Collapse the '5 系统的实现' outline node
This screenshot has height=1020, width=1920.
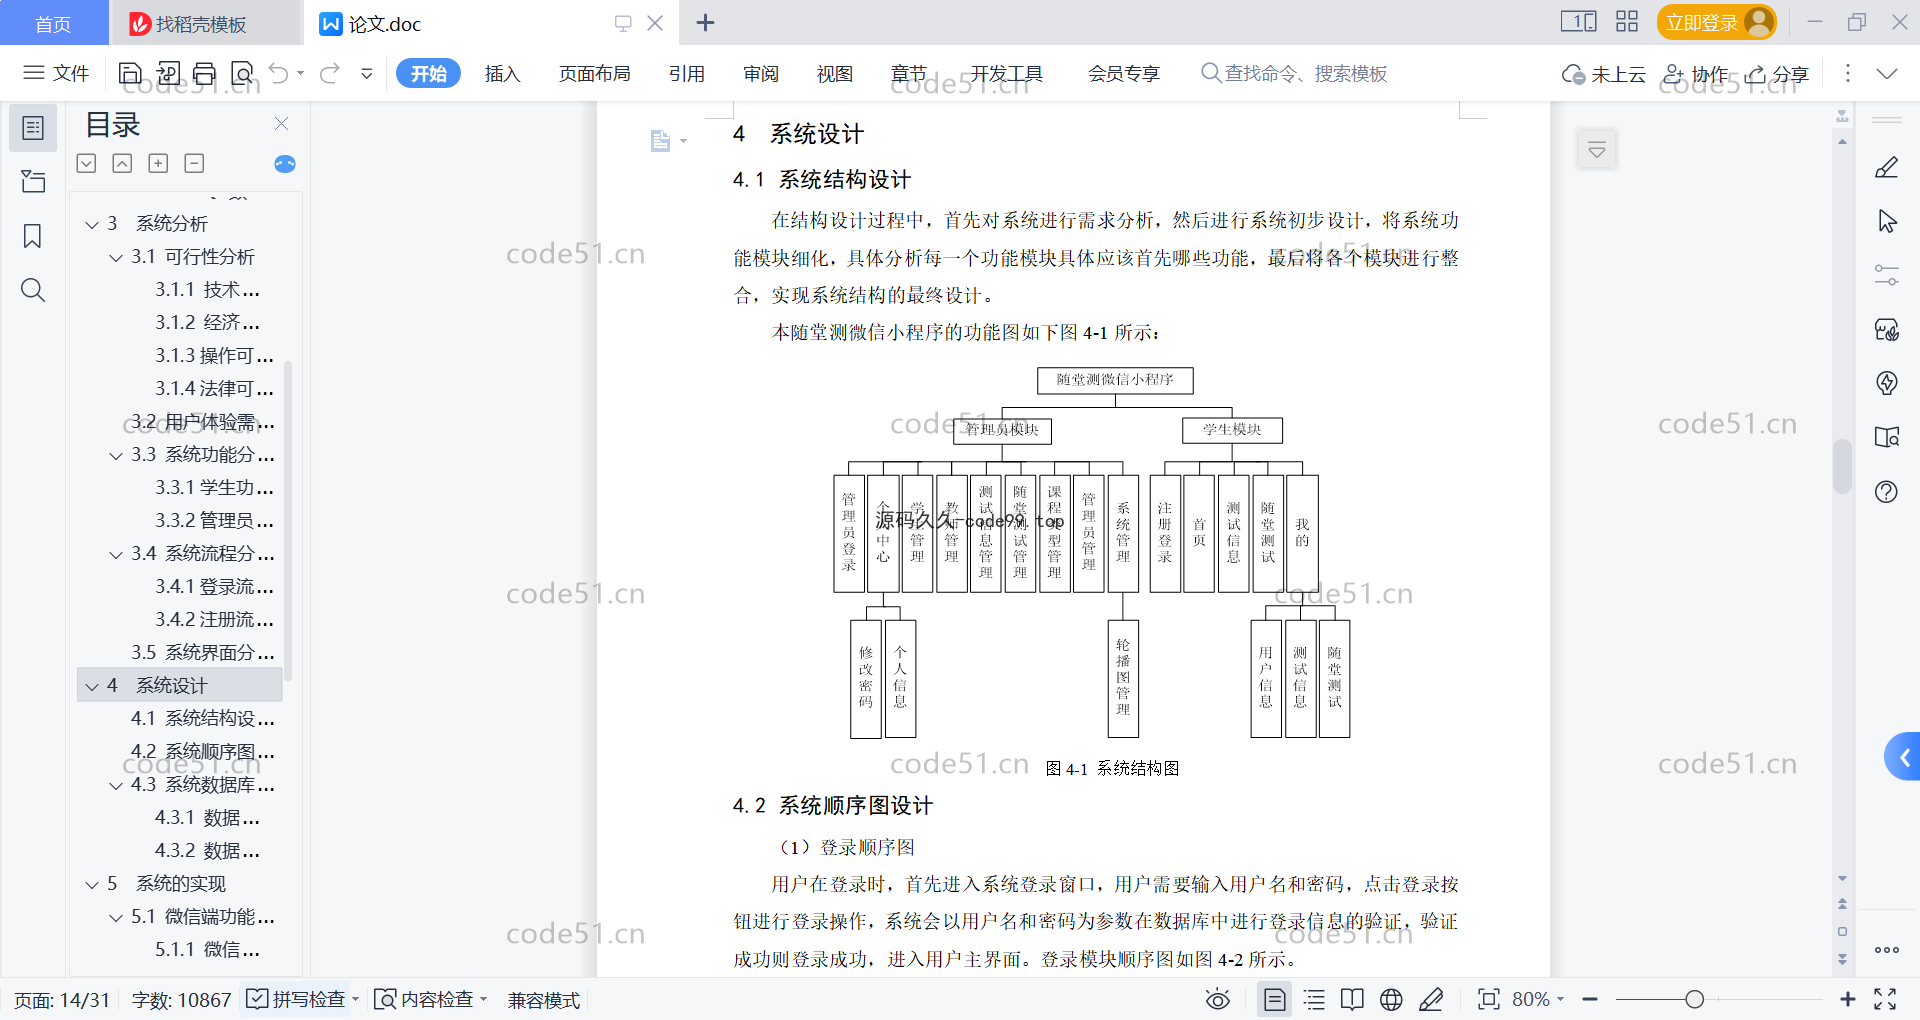92,884
